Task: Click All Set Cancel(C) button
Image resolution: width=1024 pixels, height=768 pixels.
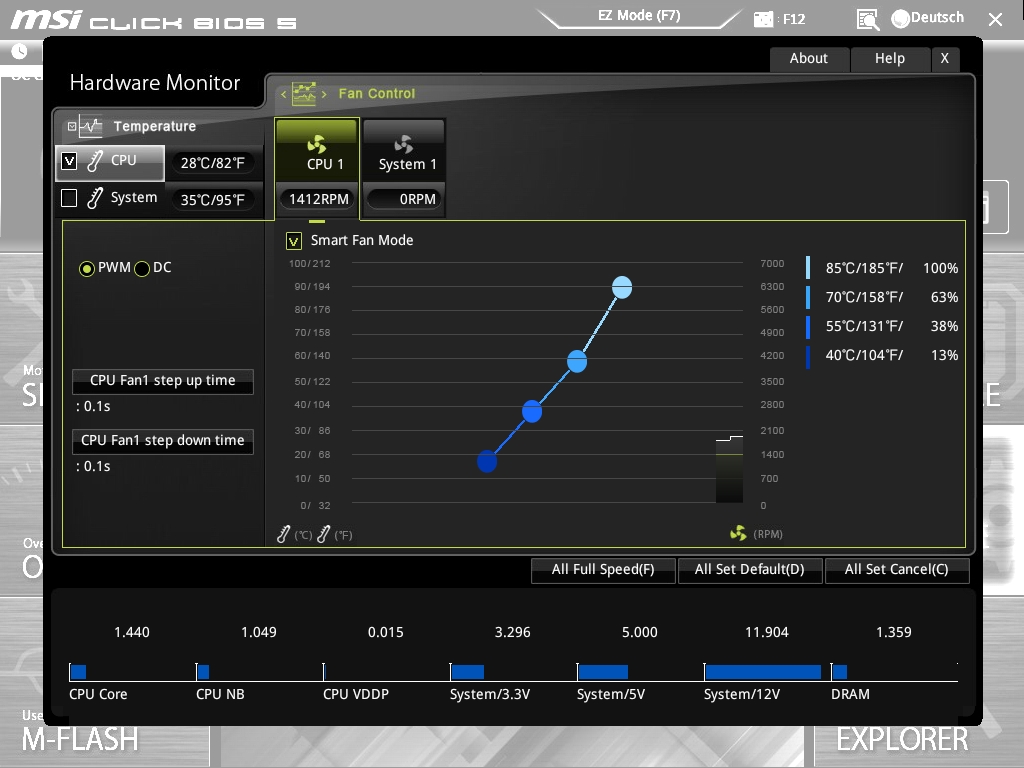Action: coord(897,569)
